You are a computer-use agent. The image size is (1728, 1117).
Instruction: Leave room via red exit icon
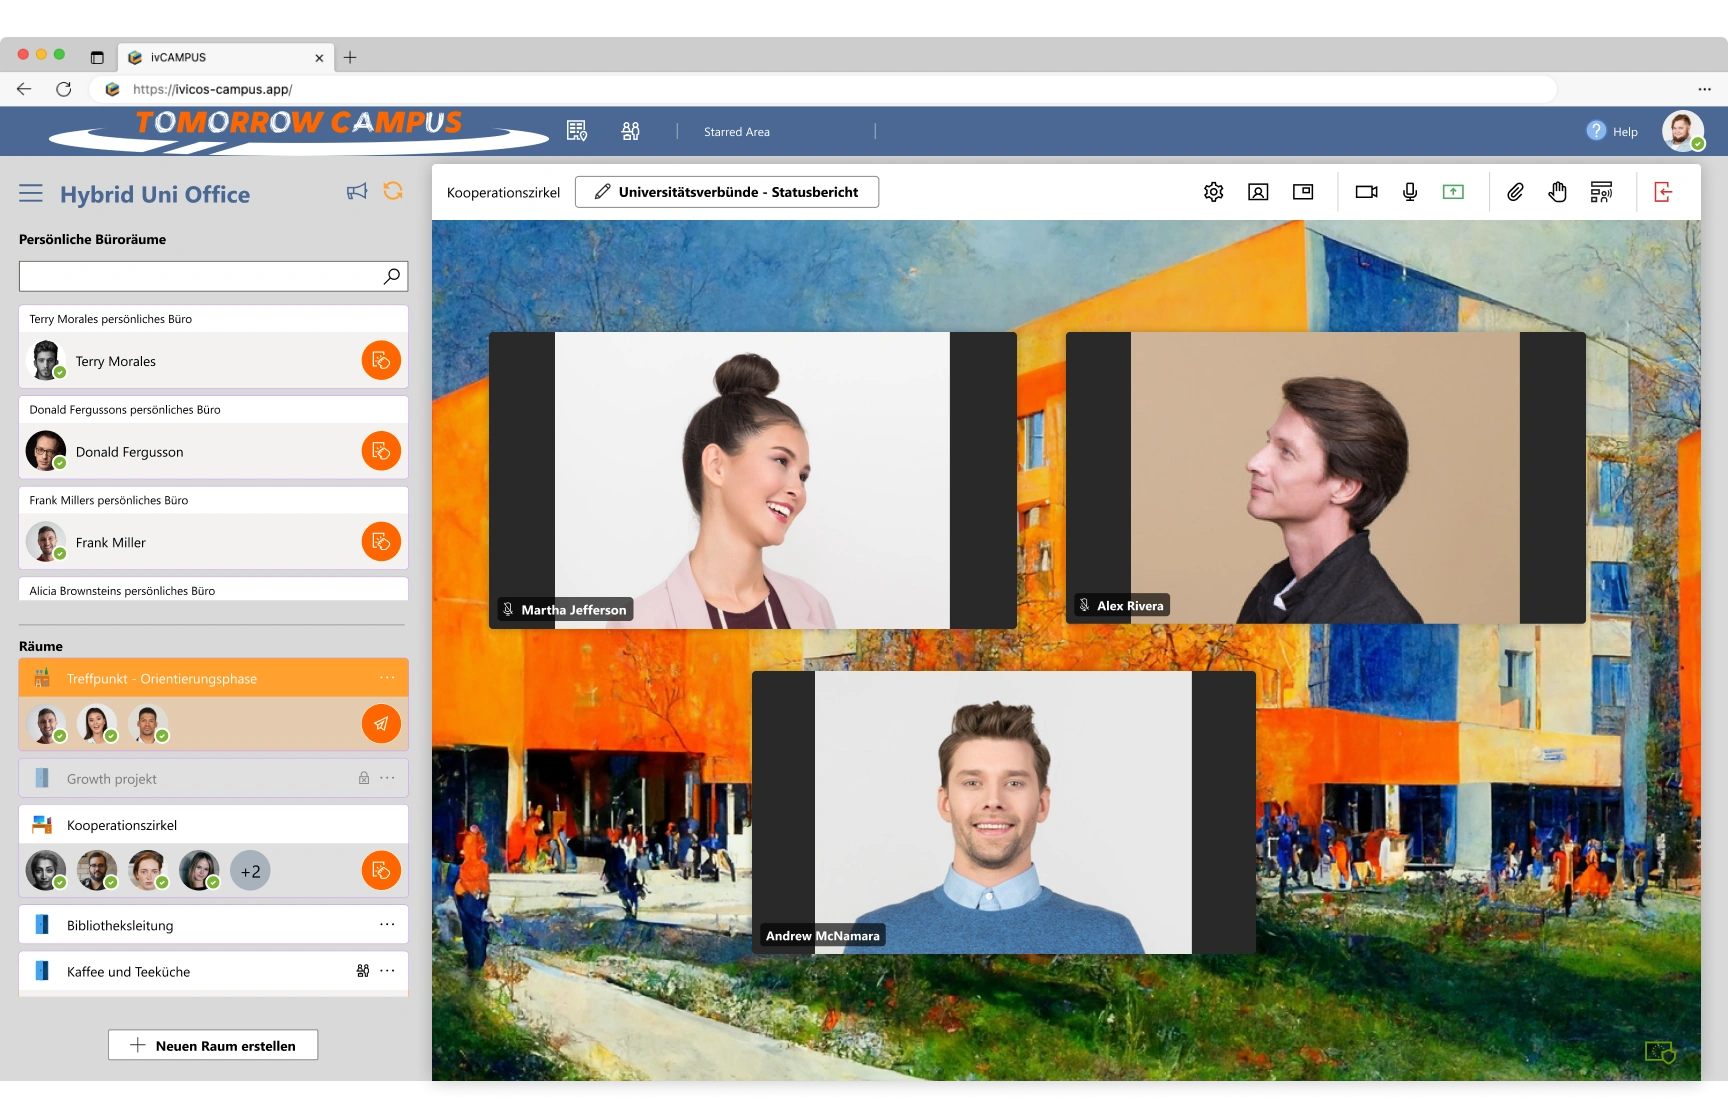[x=1663, y=192]
